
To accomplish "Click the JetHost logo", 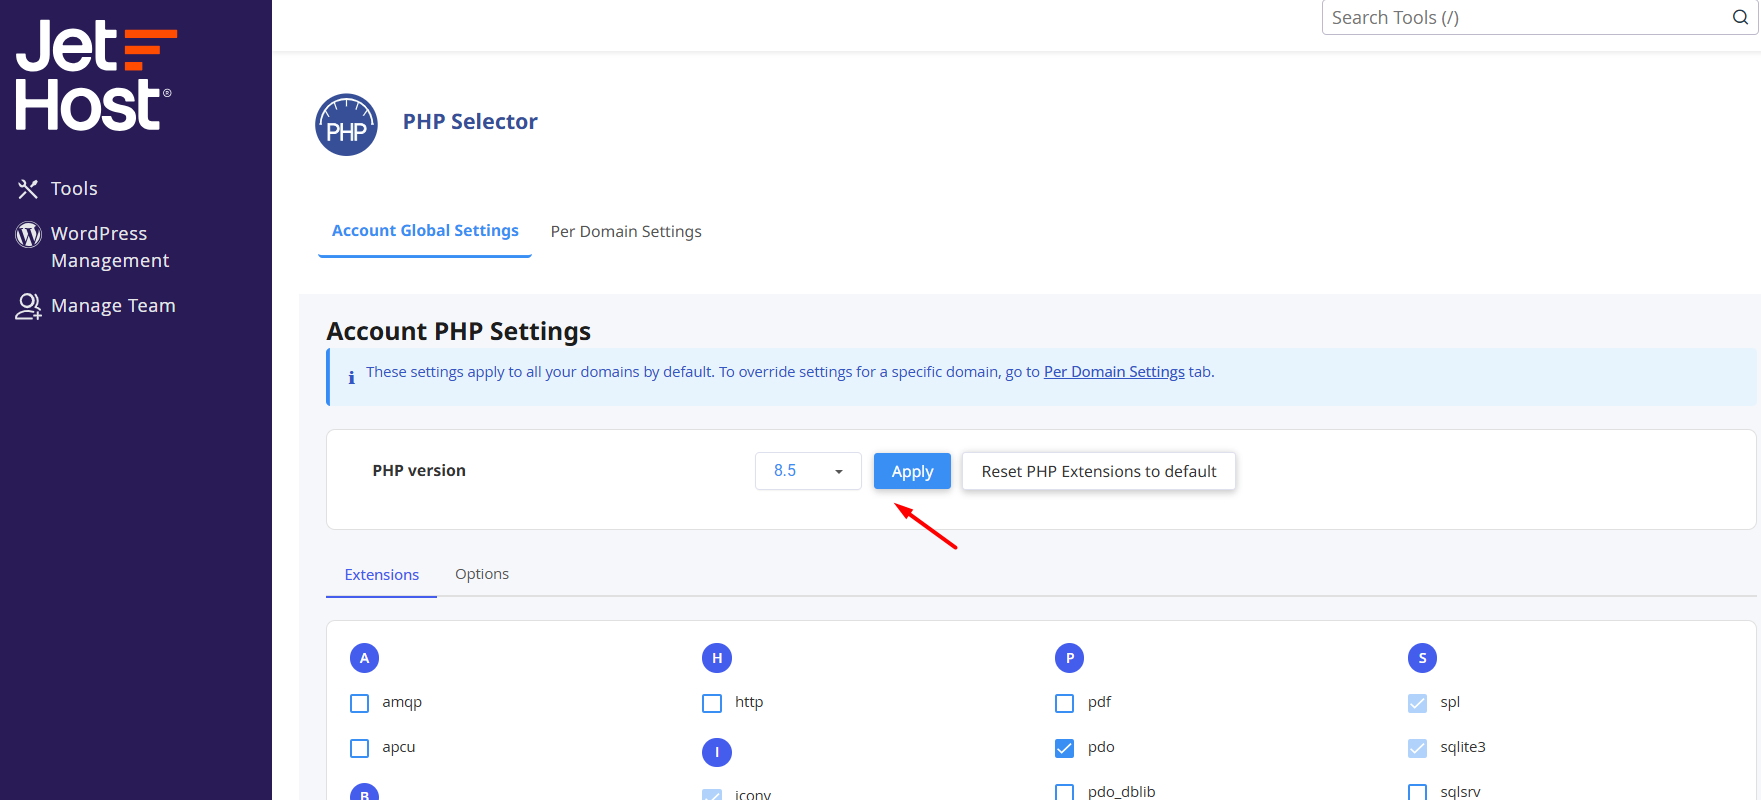I will pos(96,75).
